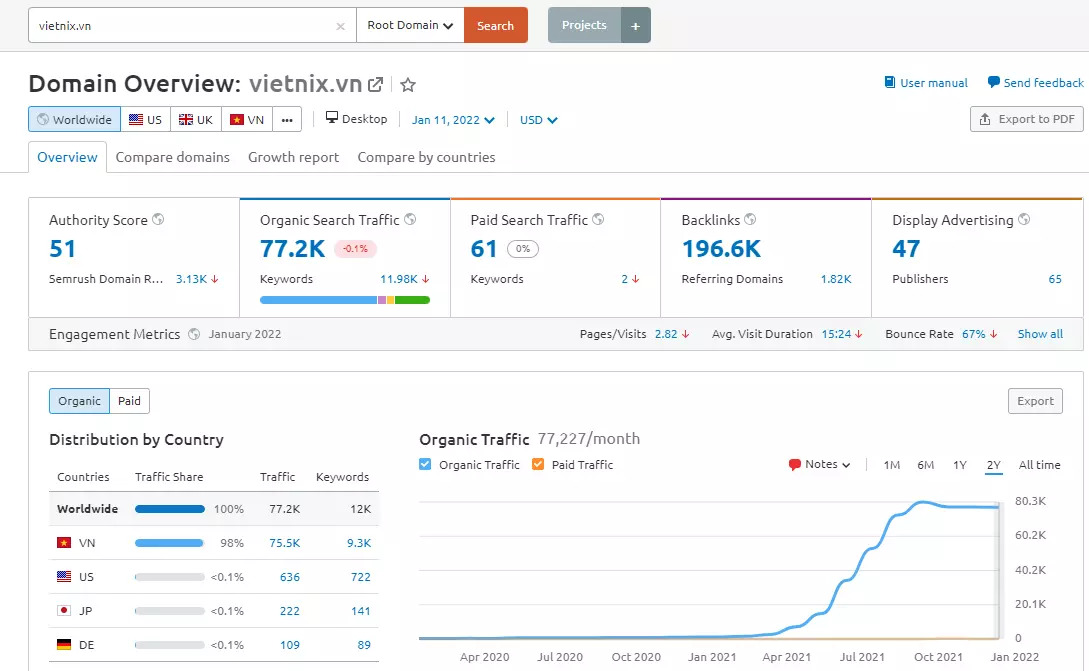
Task: Click the Worldwide globe icon
Action: 43,119
